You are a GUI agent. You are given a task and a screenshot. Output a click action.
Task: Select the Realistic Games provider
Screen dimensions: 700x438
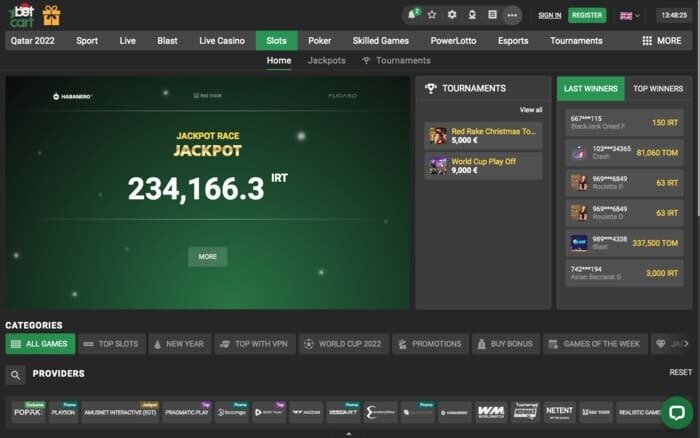640,412
